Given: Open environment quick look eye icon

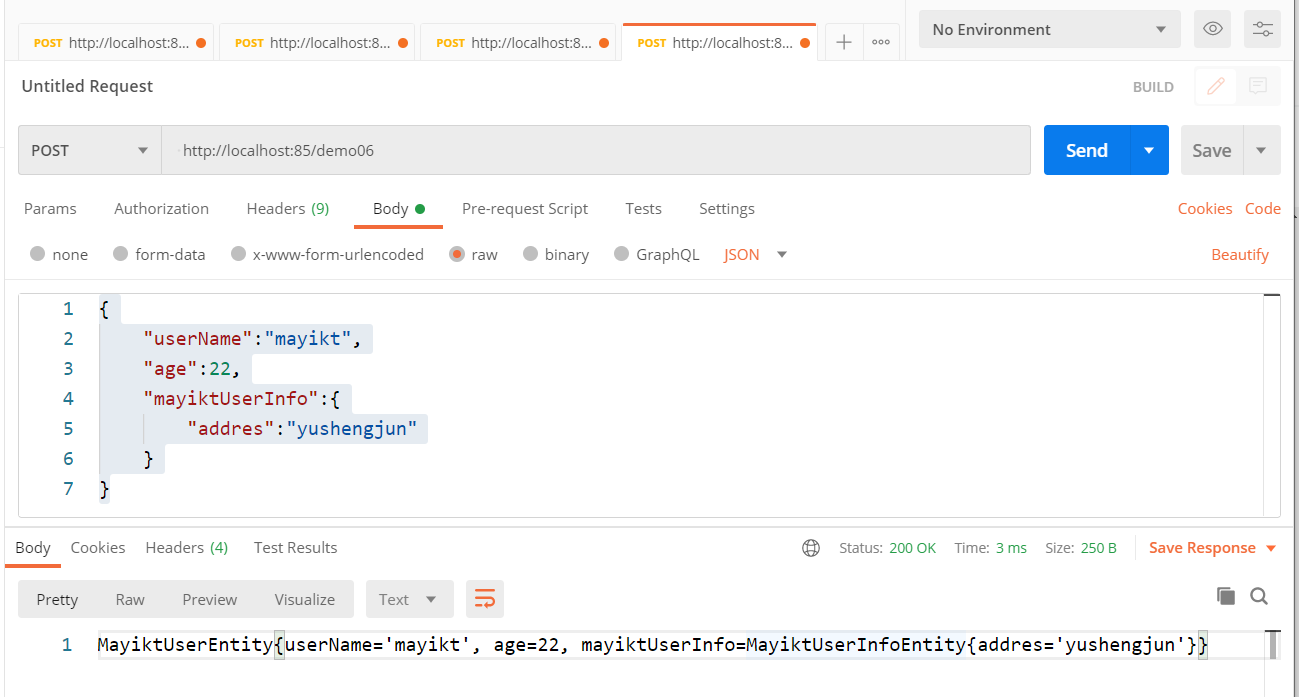Looking at the screenshot, I should 1213,29.
